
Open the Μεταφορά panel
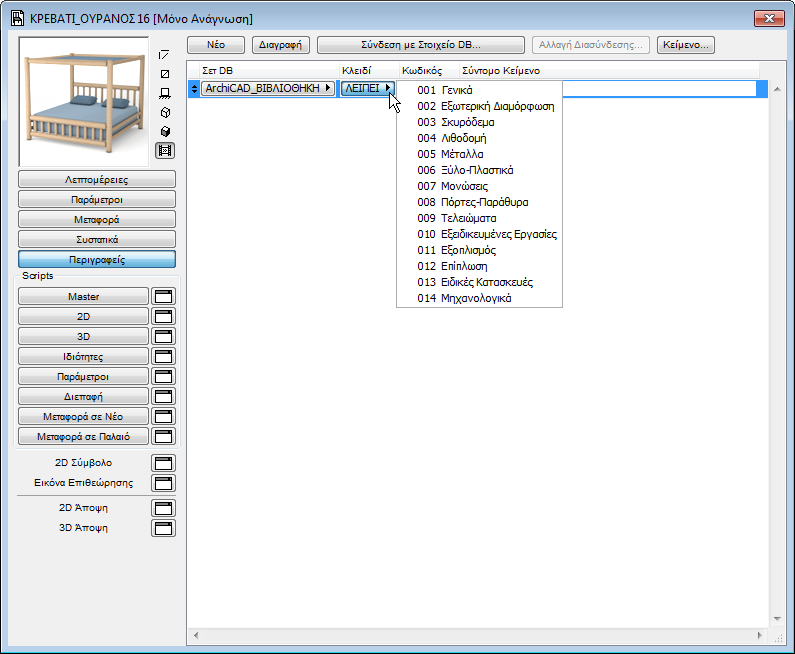(97, 220)
